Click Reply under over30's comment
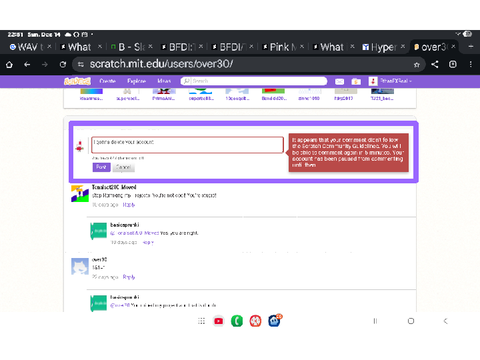480x360 pixels. (x=129, y=277)
